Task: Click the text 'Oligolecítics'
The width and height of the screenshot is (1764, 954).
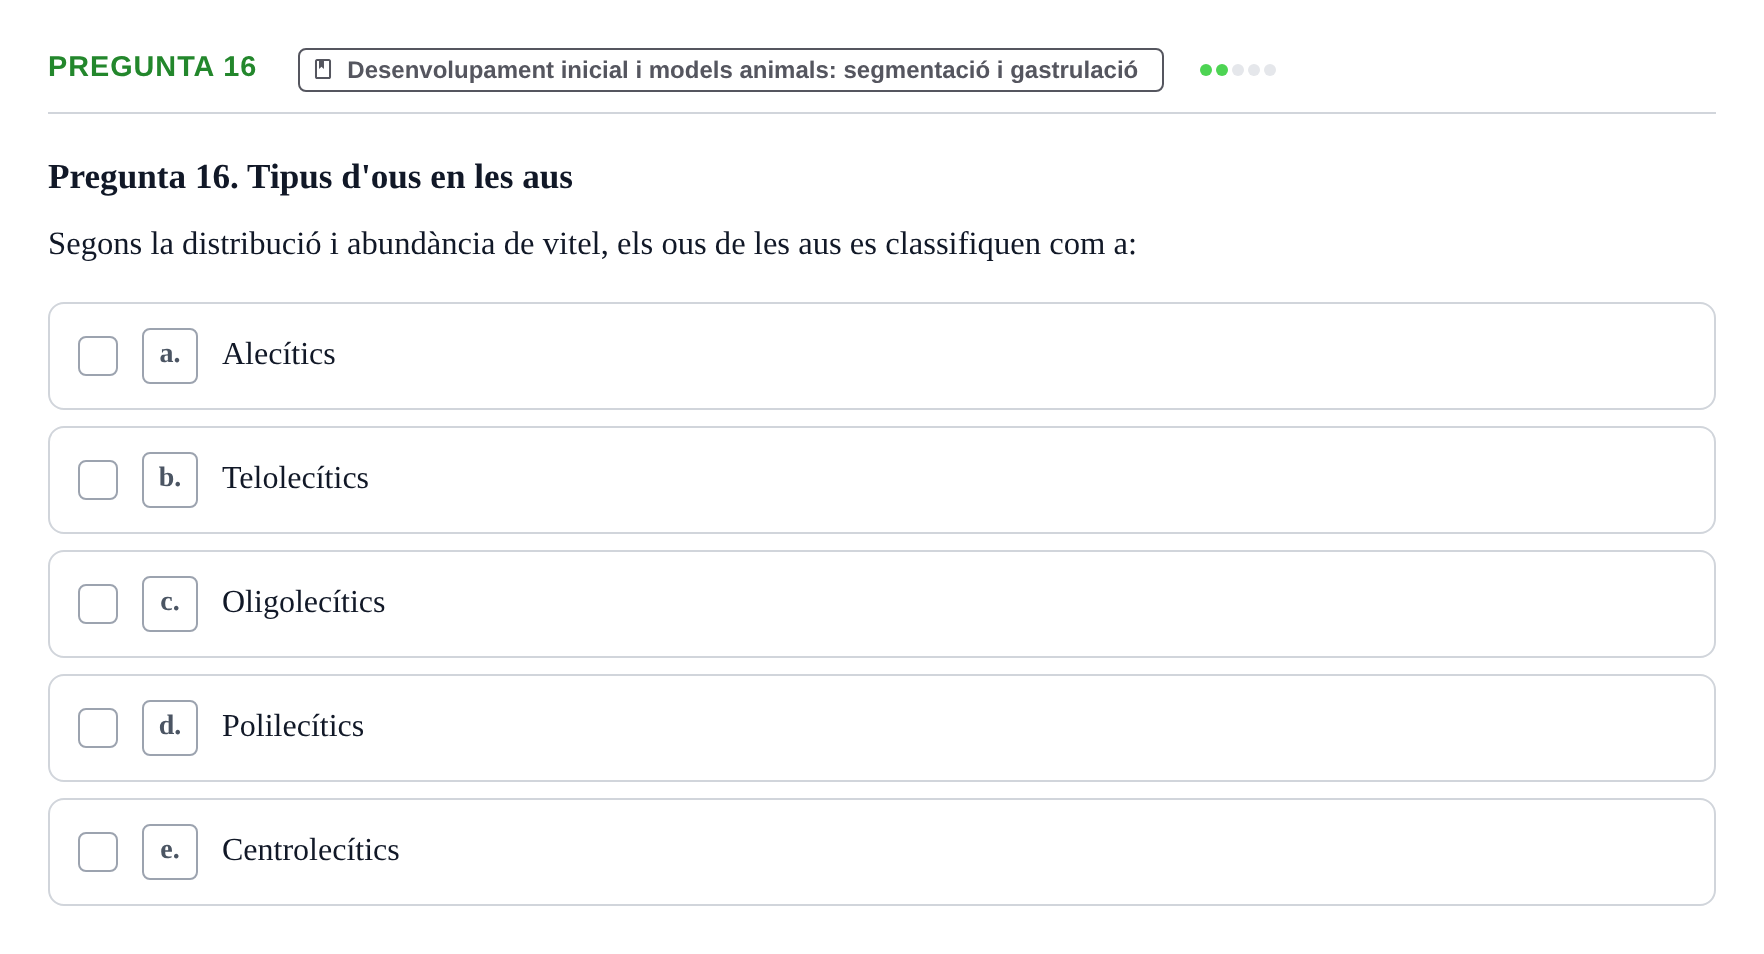Action: tap(303, 602)
